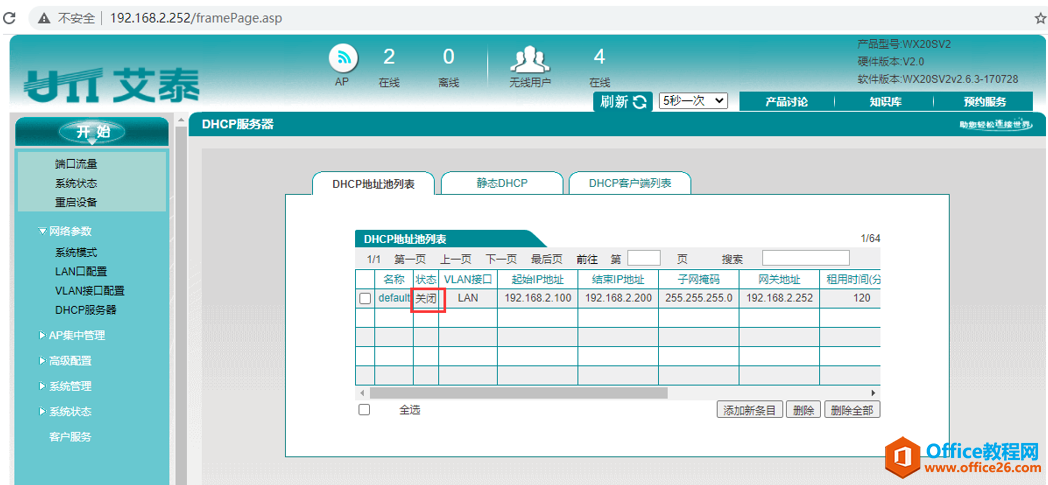The height and width of the screenshot is (485, 1048).
Task: Click the LAN interface cell
Action: [x=468, y=298]
